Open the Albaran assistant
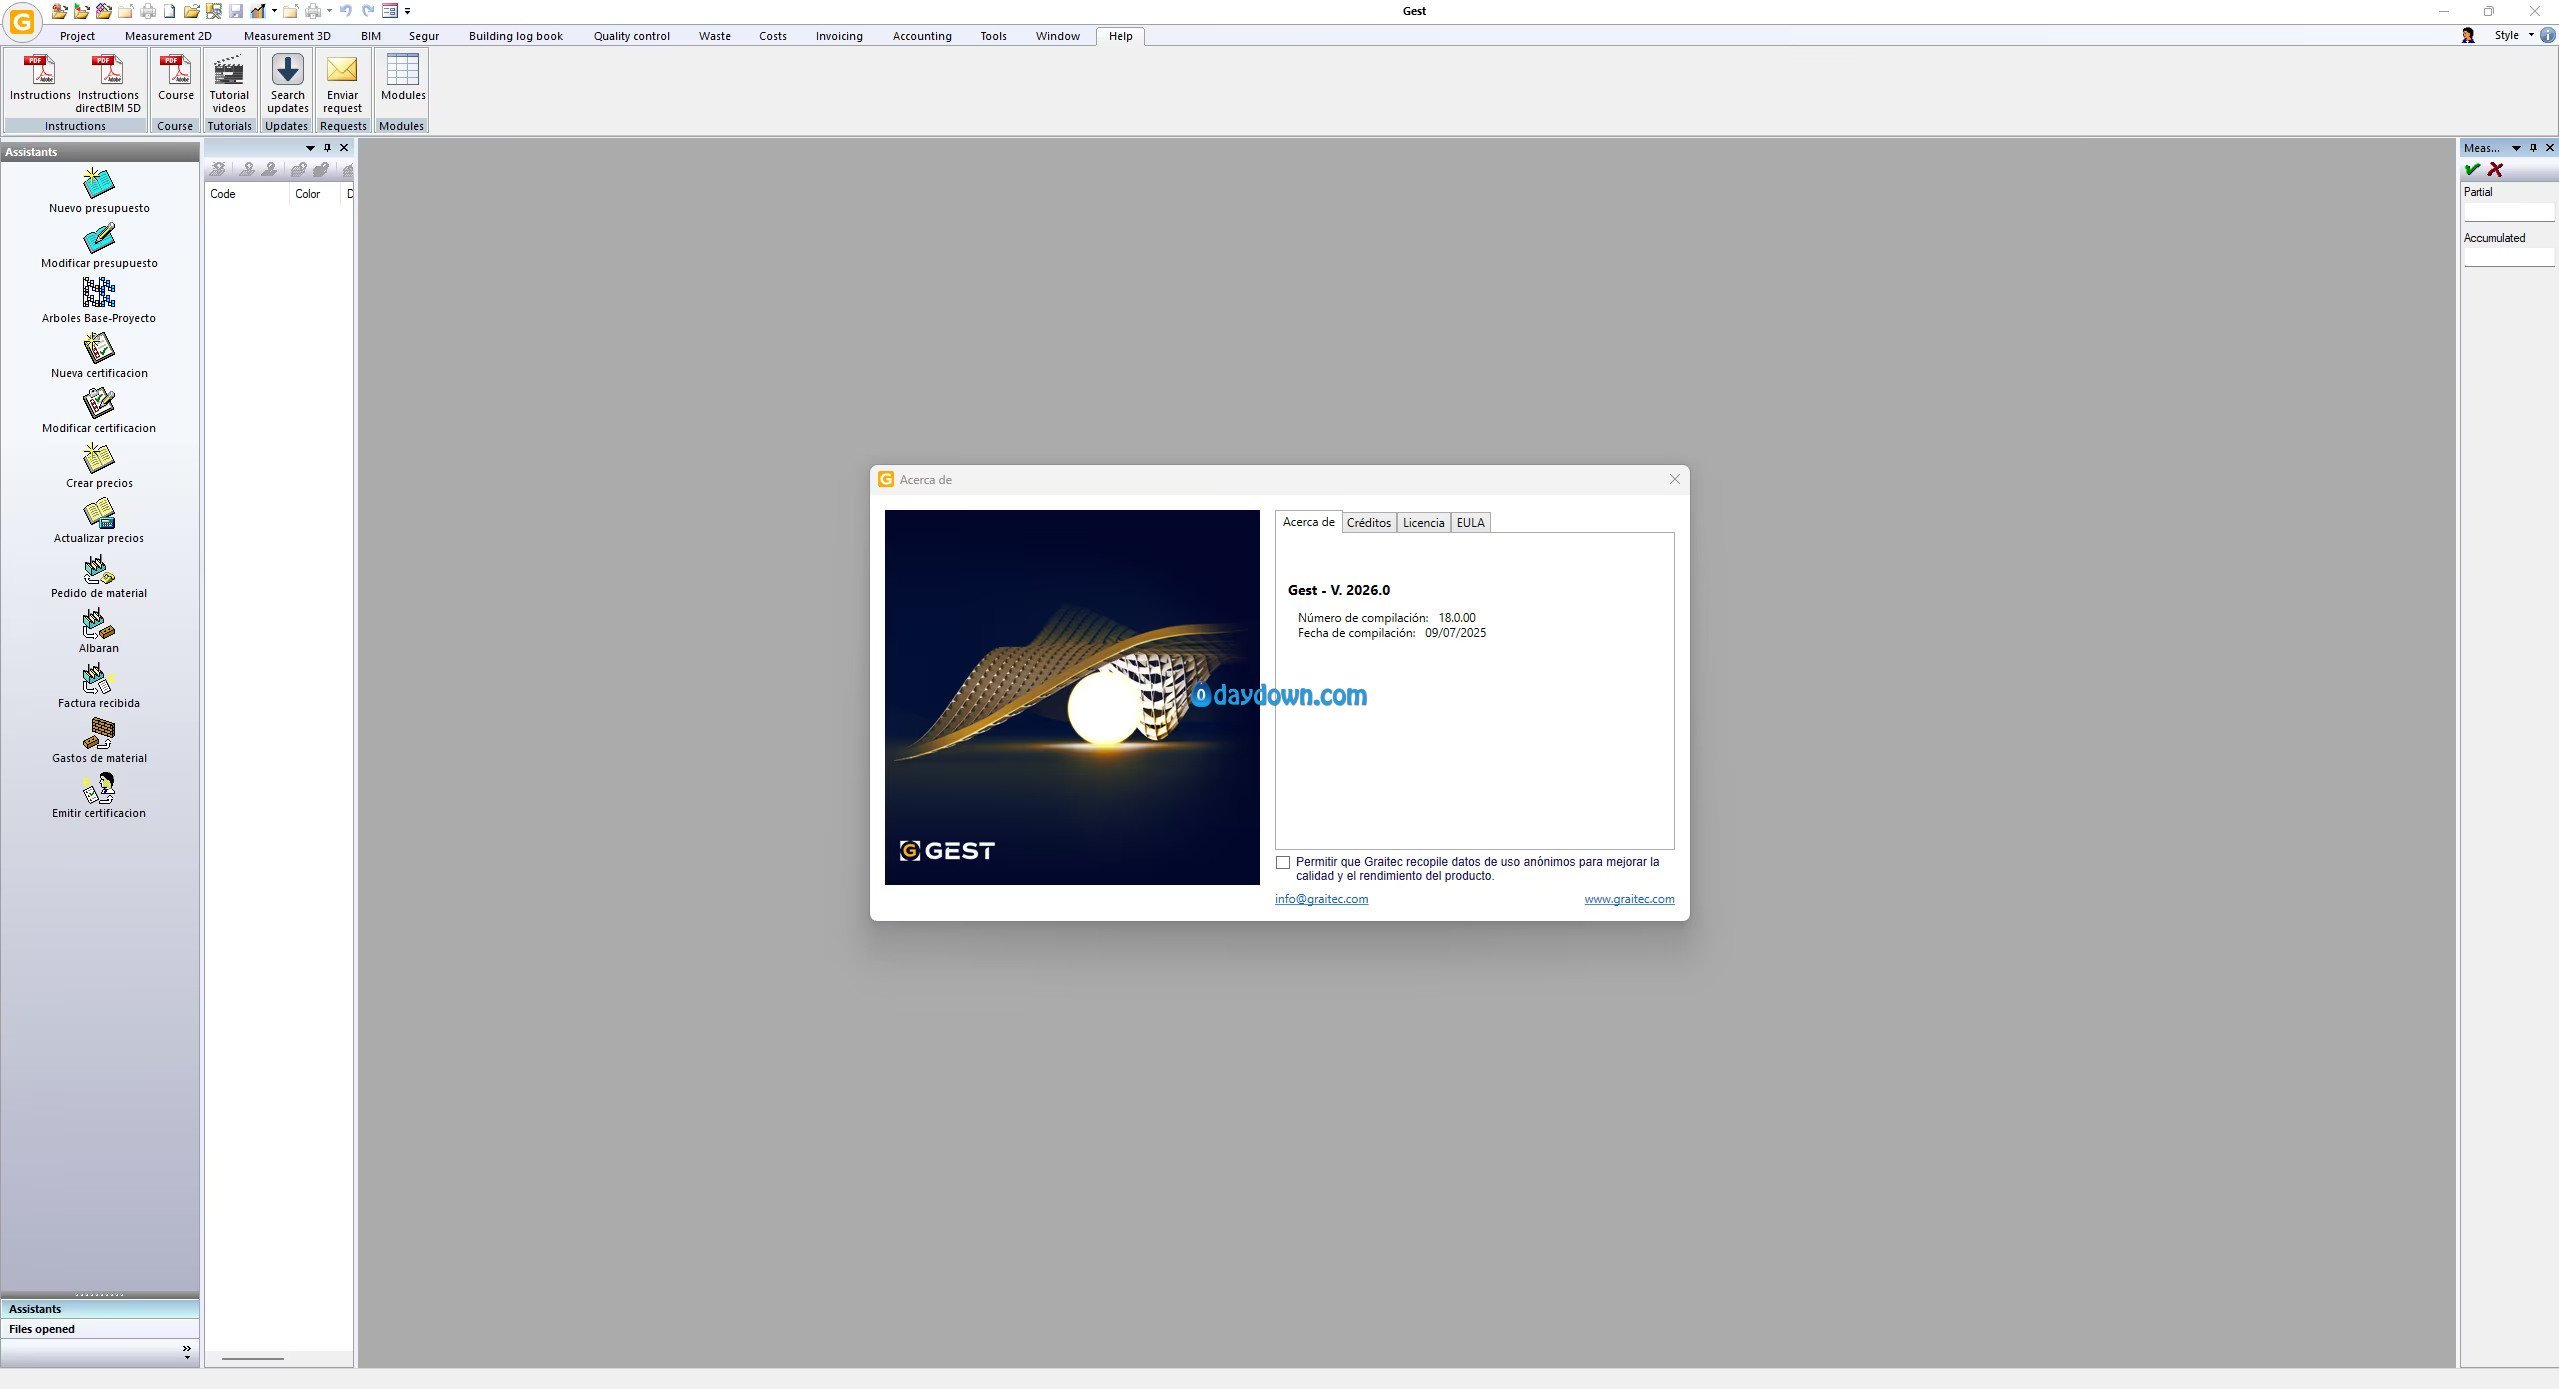Image resolution: width=2559 pixels, height=1389 pixels. pyautogui.click(x=99, y=631)
